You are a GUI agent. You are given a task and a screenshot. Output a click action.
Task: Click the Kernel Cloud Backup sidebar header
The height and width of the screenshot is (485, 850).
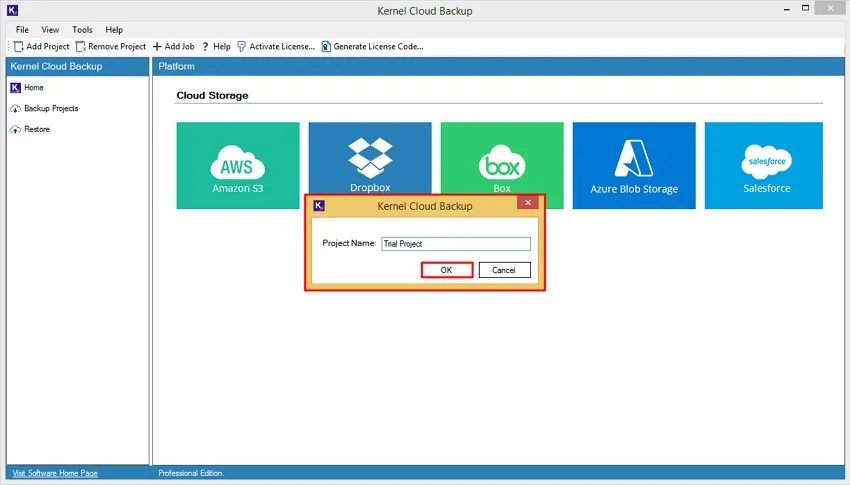pyautogui.click(x=78, y=66)
